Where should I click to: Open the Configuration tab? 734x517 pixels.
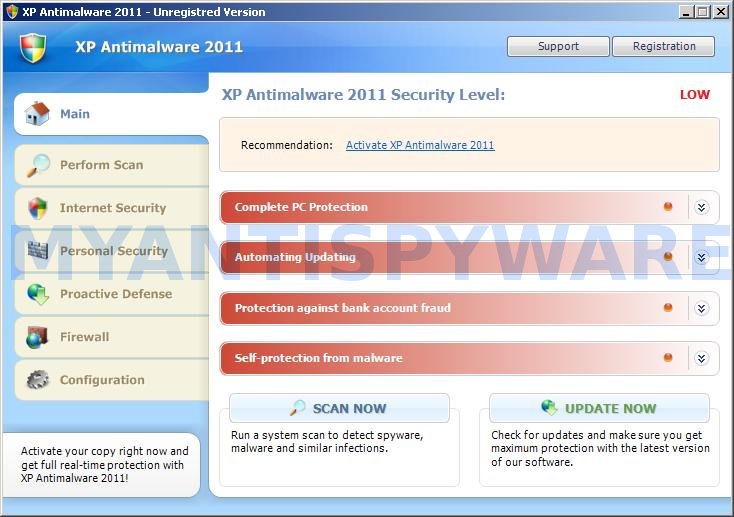[x=111, y=380]
